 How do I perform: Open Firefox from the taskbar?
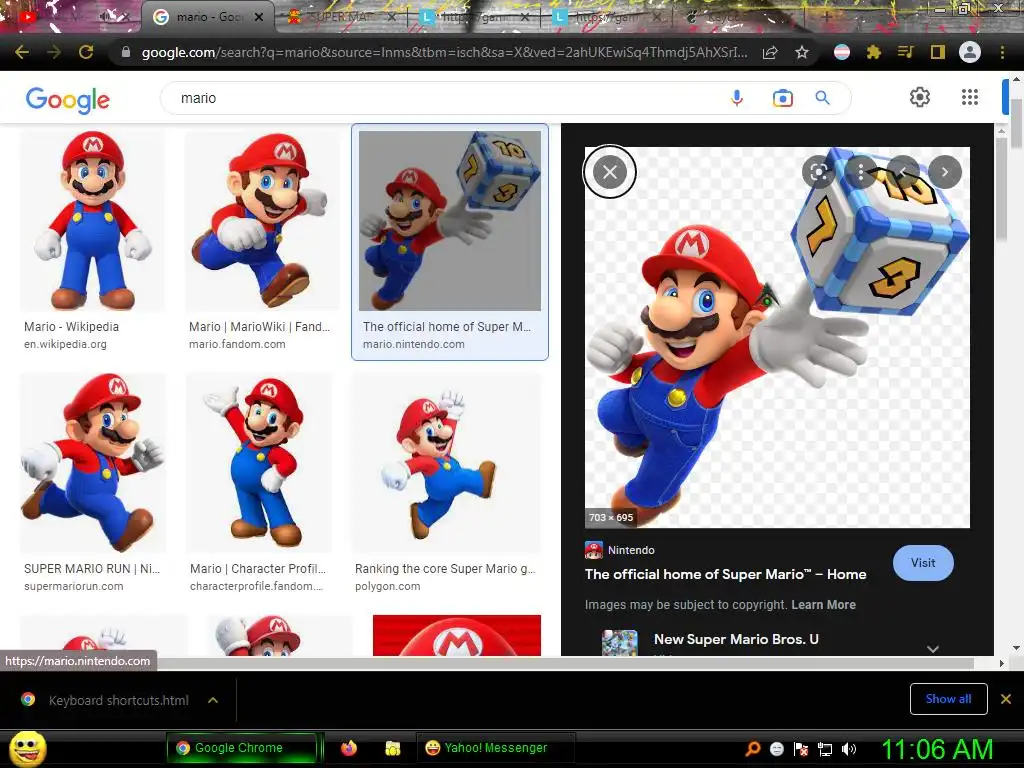tap(349, 748)
